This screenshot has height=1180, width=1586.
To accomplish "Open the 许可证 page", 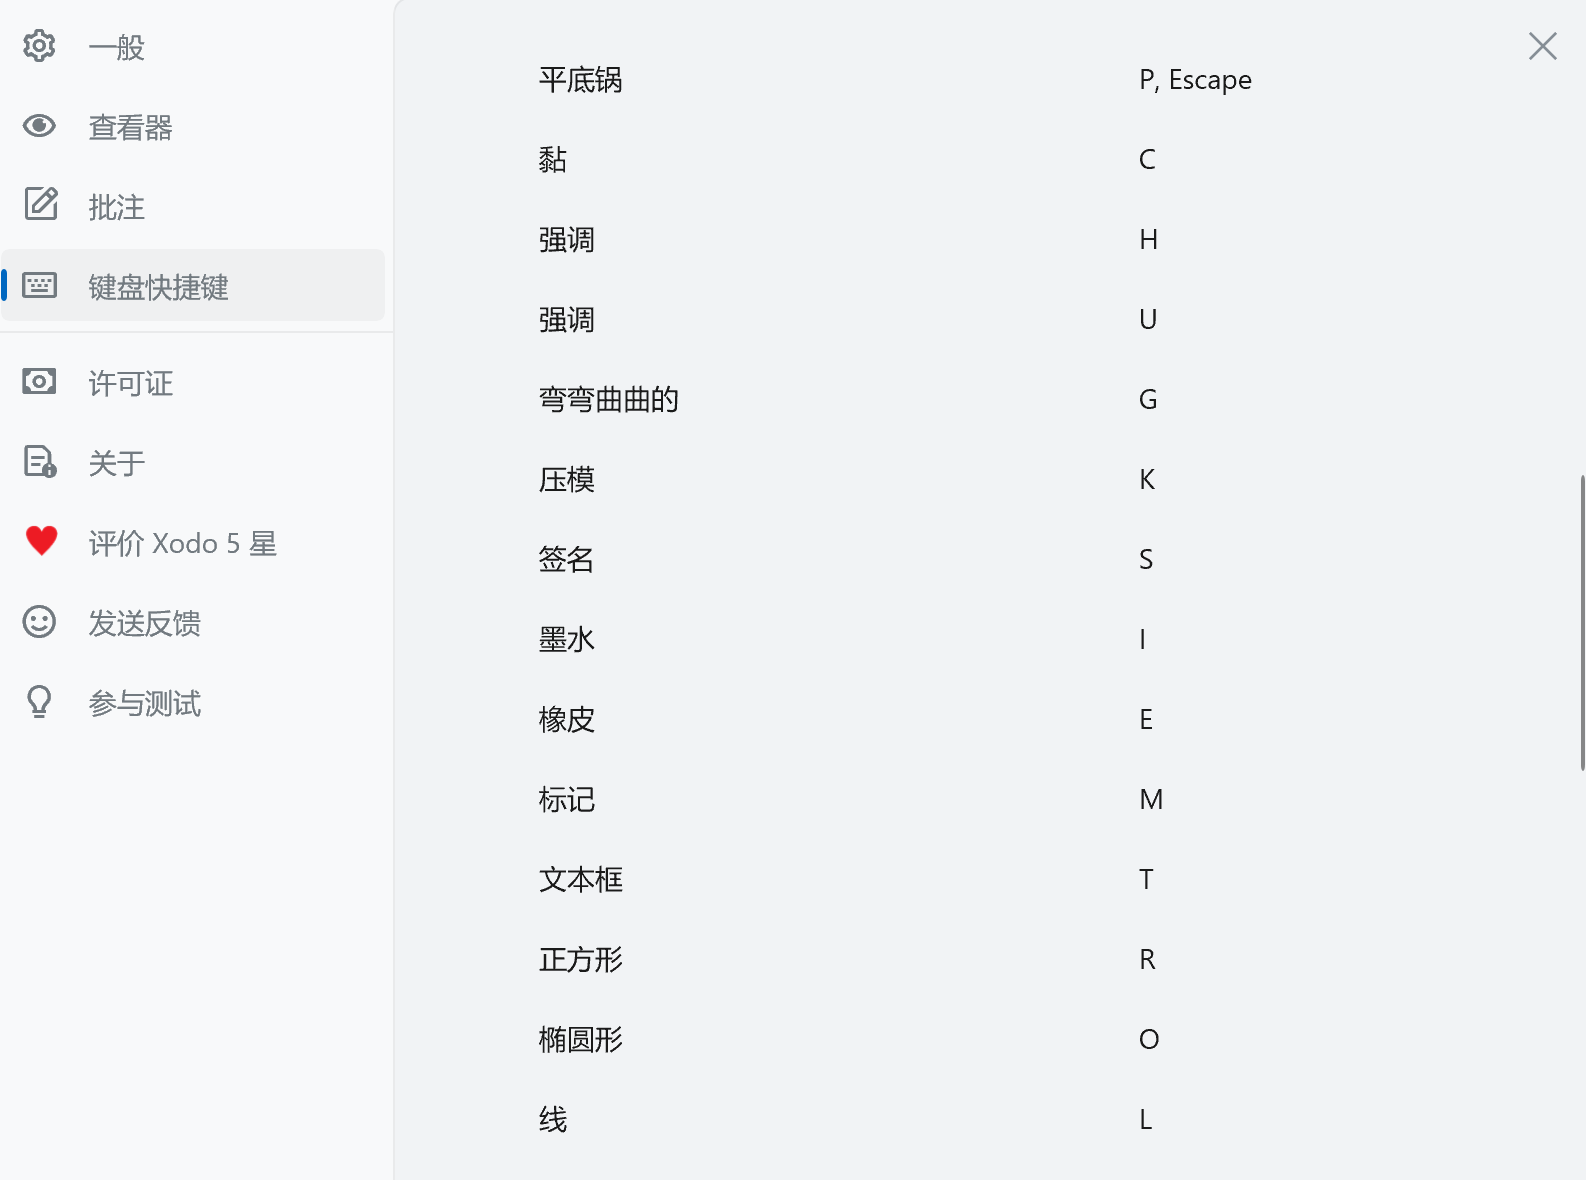I will [130, 383].
